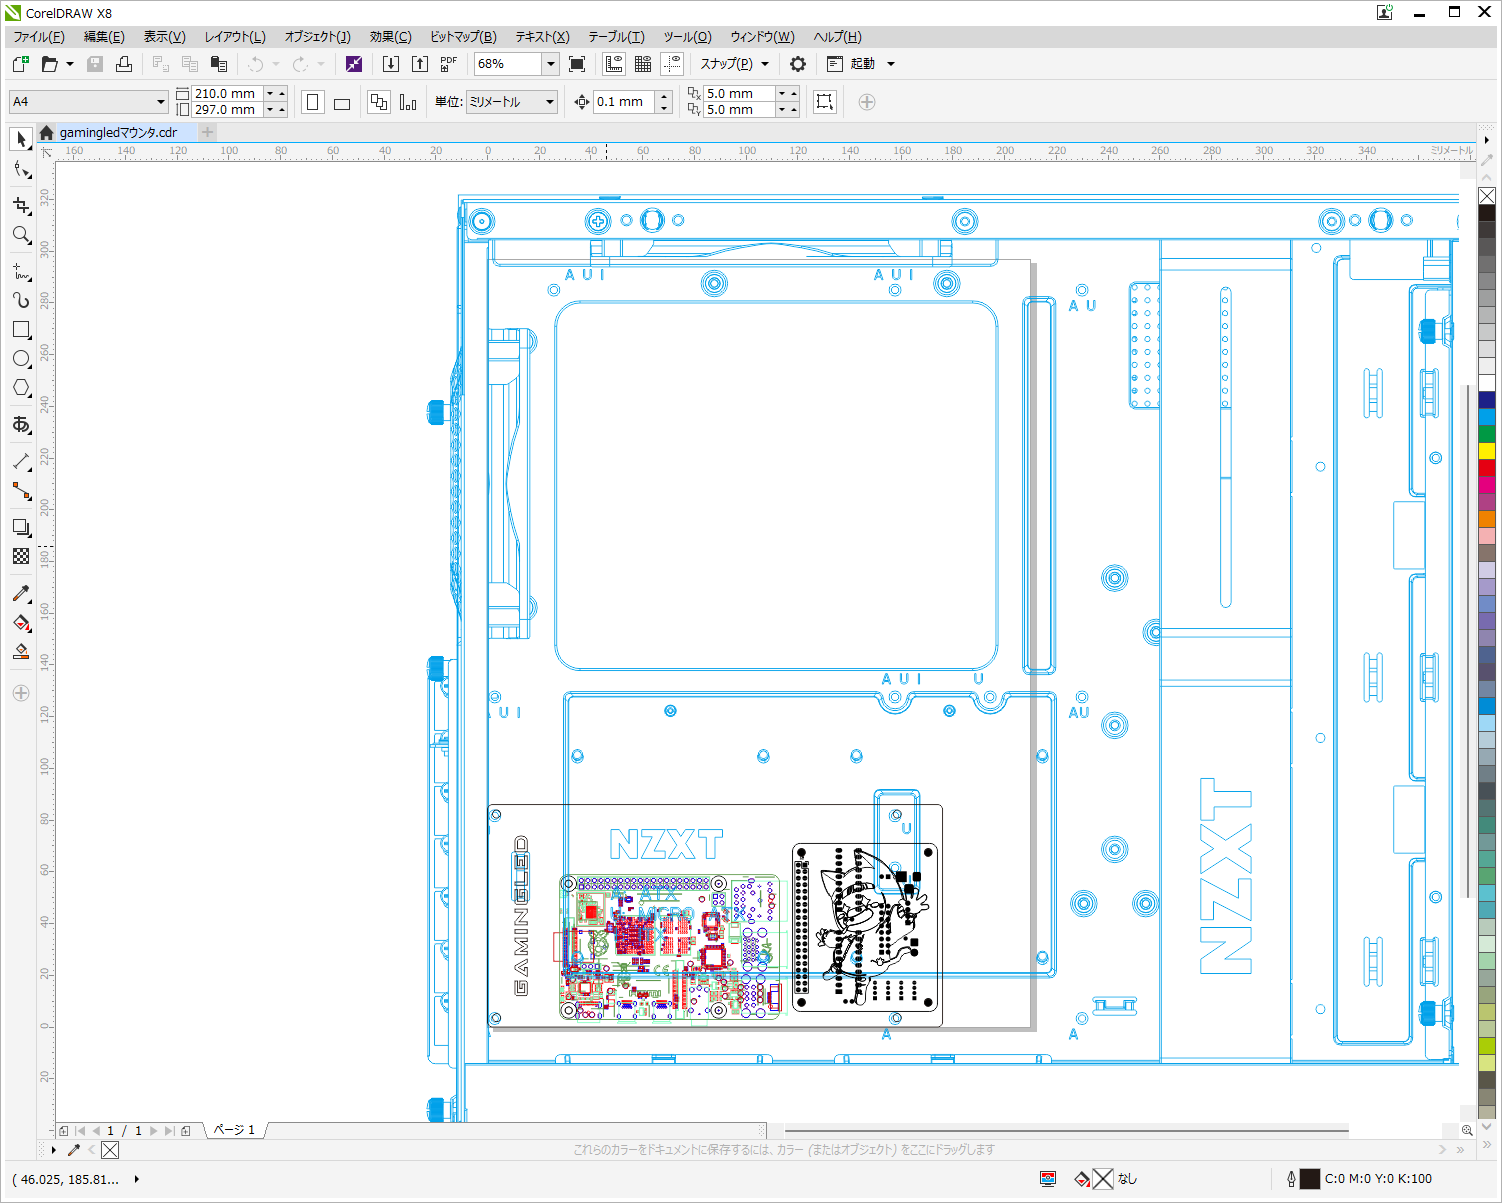The height and width of the screenshot is (1203, 1502).
Task: Open the Options gear icon
Action: click(797, 64)
